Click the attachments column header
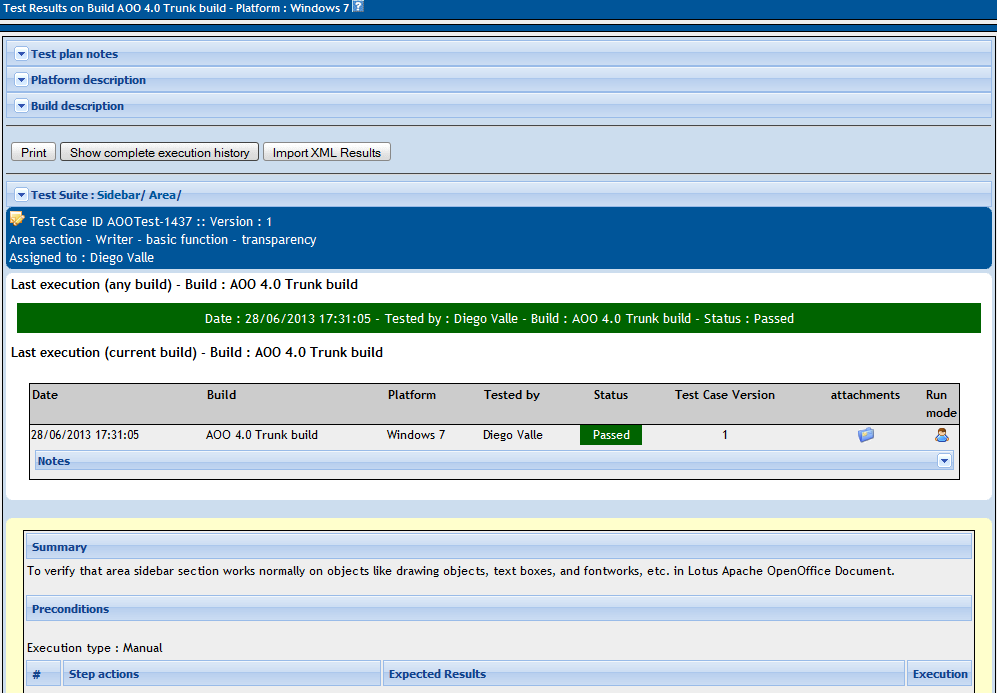The width and height of the screenshot is (997, 693). click(x=865, y=395)
